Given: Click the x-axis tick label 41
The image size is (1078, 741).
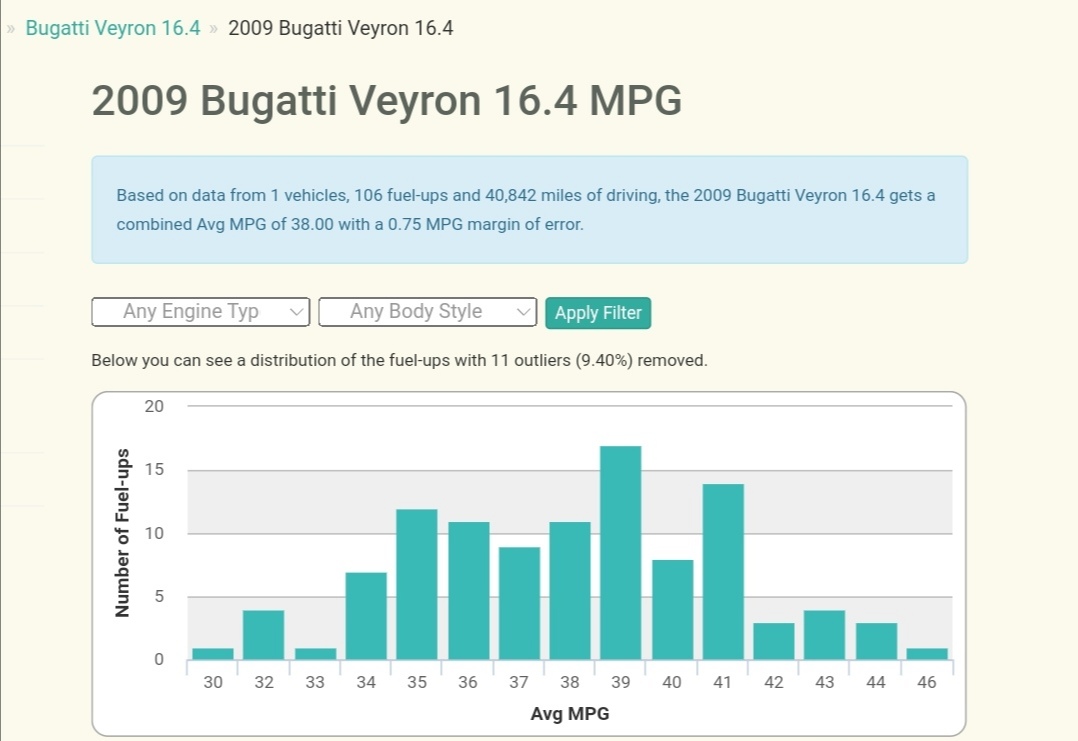Looking at the screenshot, I should point(723,682).
